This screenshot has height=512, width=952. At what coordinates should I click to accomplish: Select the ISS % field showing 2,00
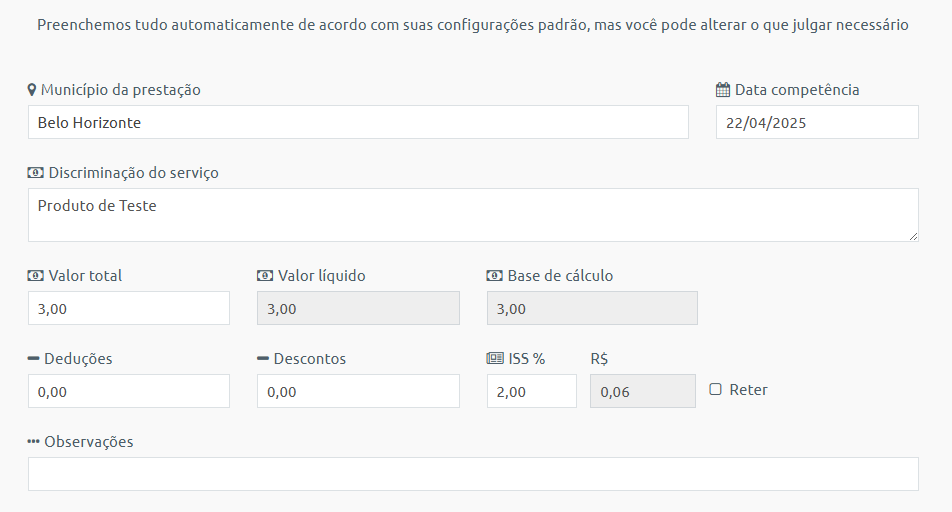click(x=532, y=391)
